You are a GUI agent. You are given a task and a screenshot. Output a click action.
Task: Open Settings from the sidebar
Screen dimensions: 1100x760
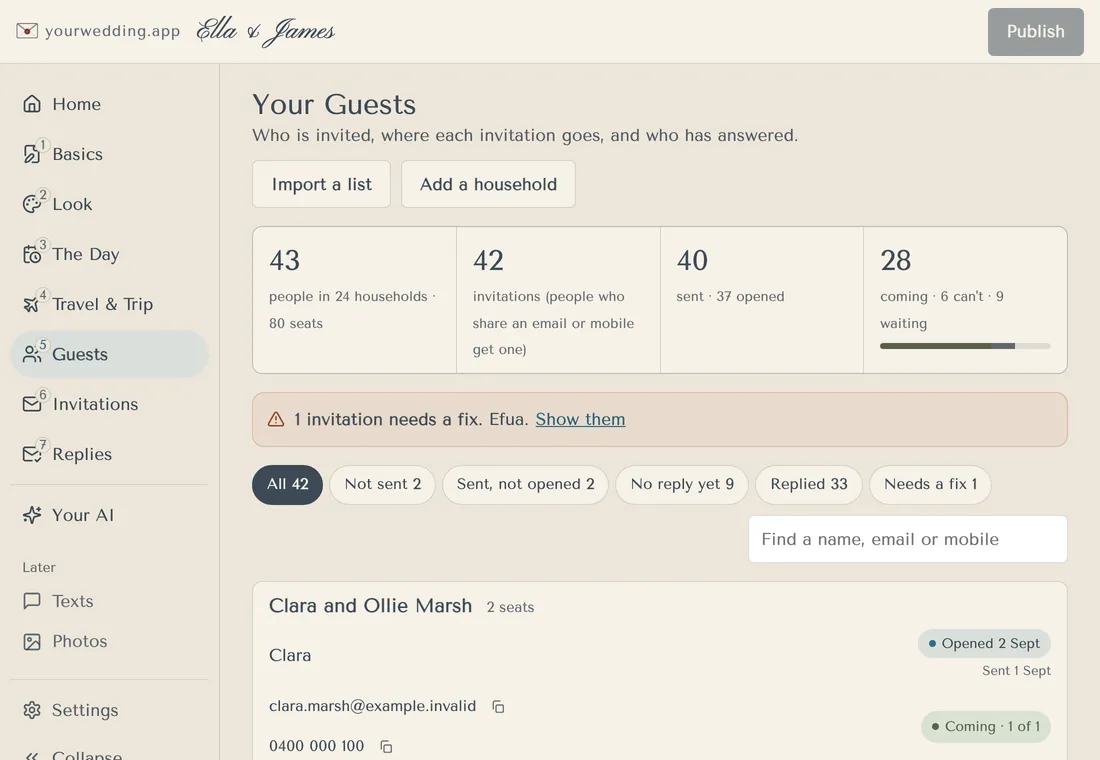point(109,710)
